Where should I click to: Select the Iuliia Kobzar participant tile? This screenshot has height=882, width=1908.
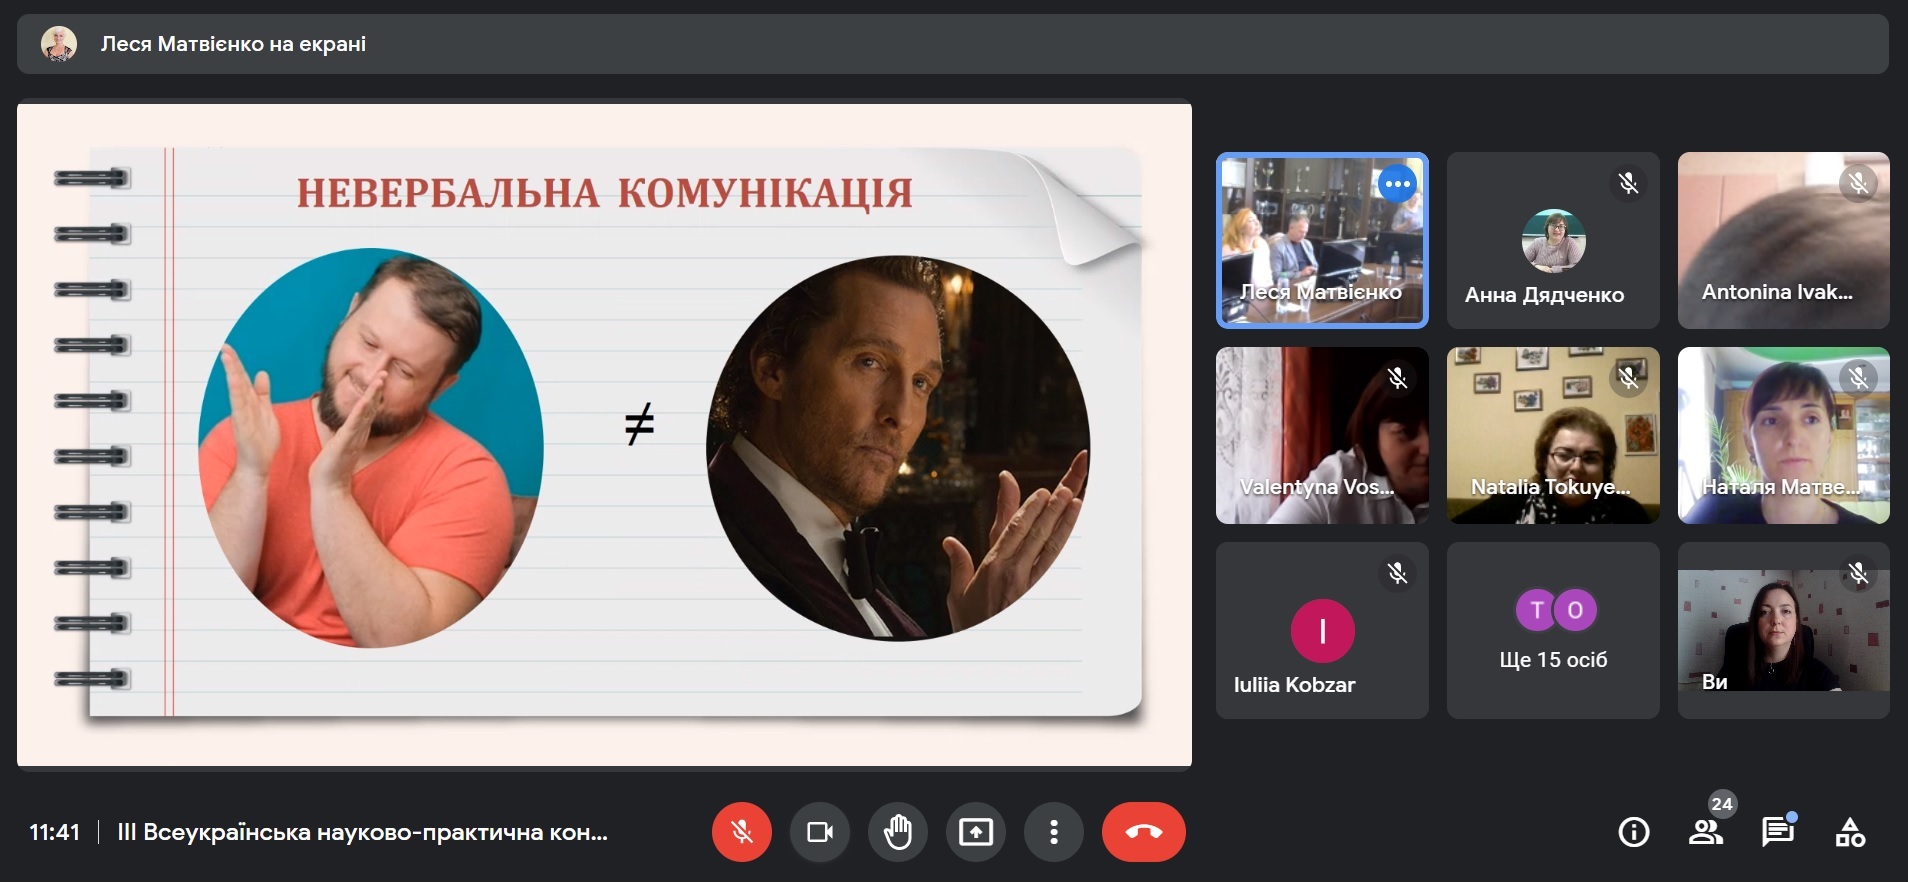(1322, 630)
